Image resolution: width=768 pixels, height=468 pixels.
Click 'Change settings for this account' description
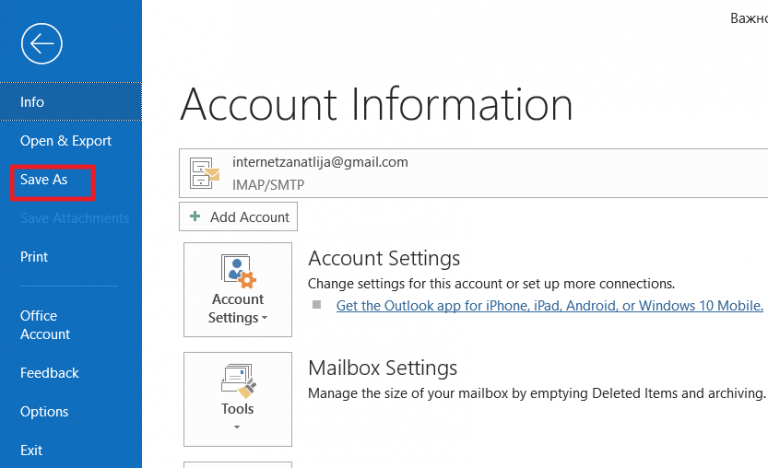tap(491, 284)
